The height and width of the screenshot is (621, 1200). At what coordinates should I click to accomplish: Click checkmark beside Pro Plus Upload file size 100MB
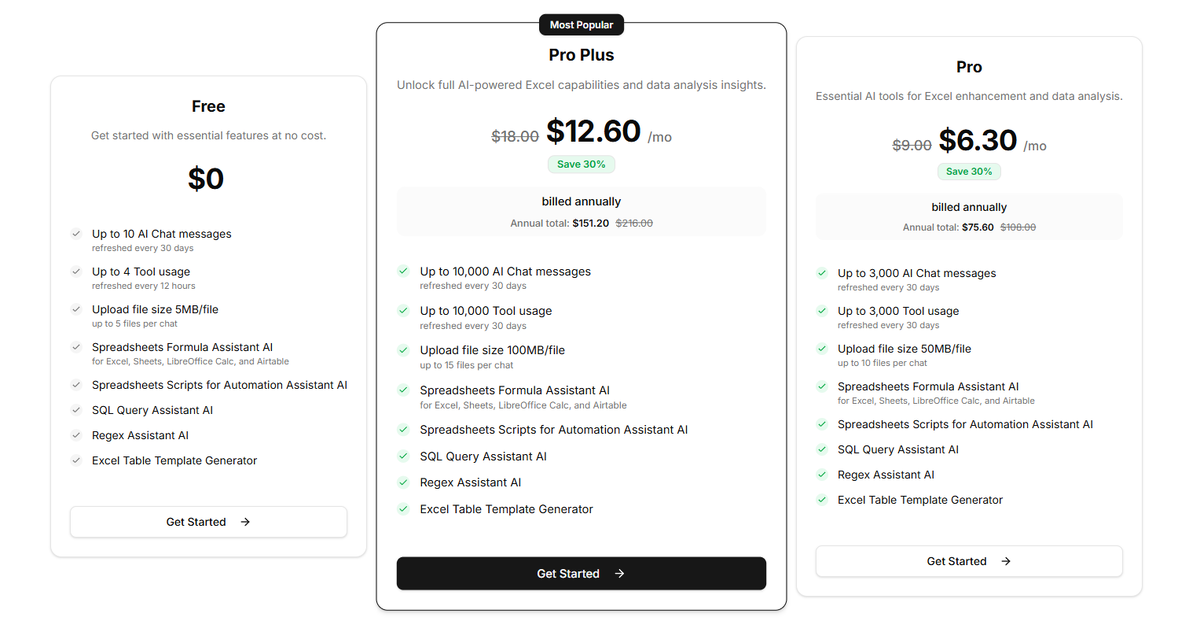[403, 350]
